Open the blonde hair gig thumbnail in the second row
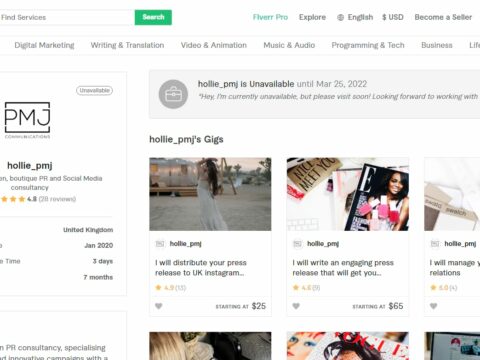This screenshot has height=360, width=480. (210, 346)
